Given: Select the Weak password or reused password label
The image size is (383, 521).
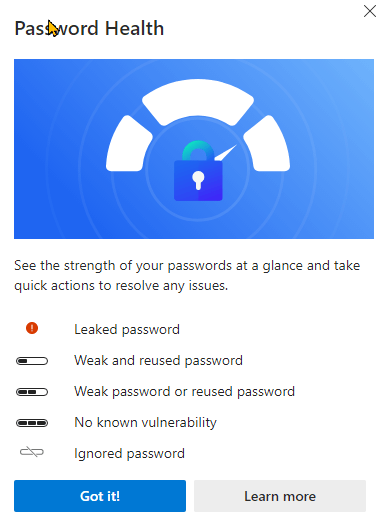Looking at the screenshot, I should tap(184, 391).
